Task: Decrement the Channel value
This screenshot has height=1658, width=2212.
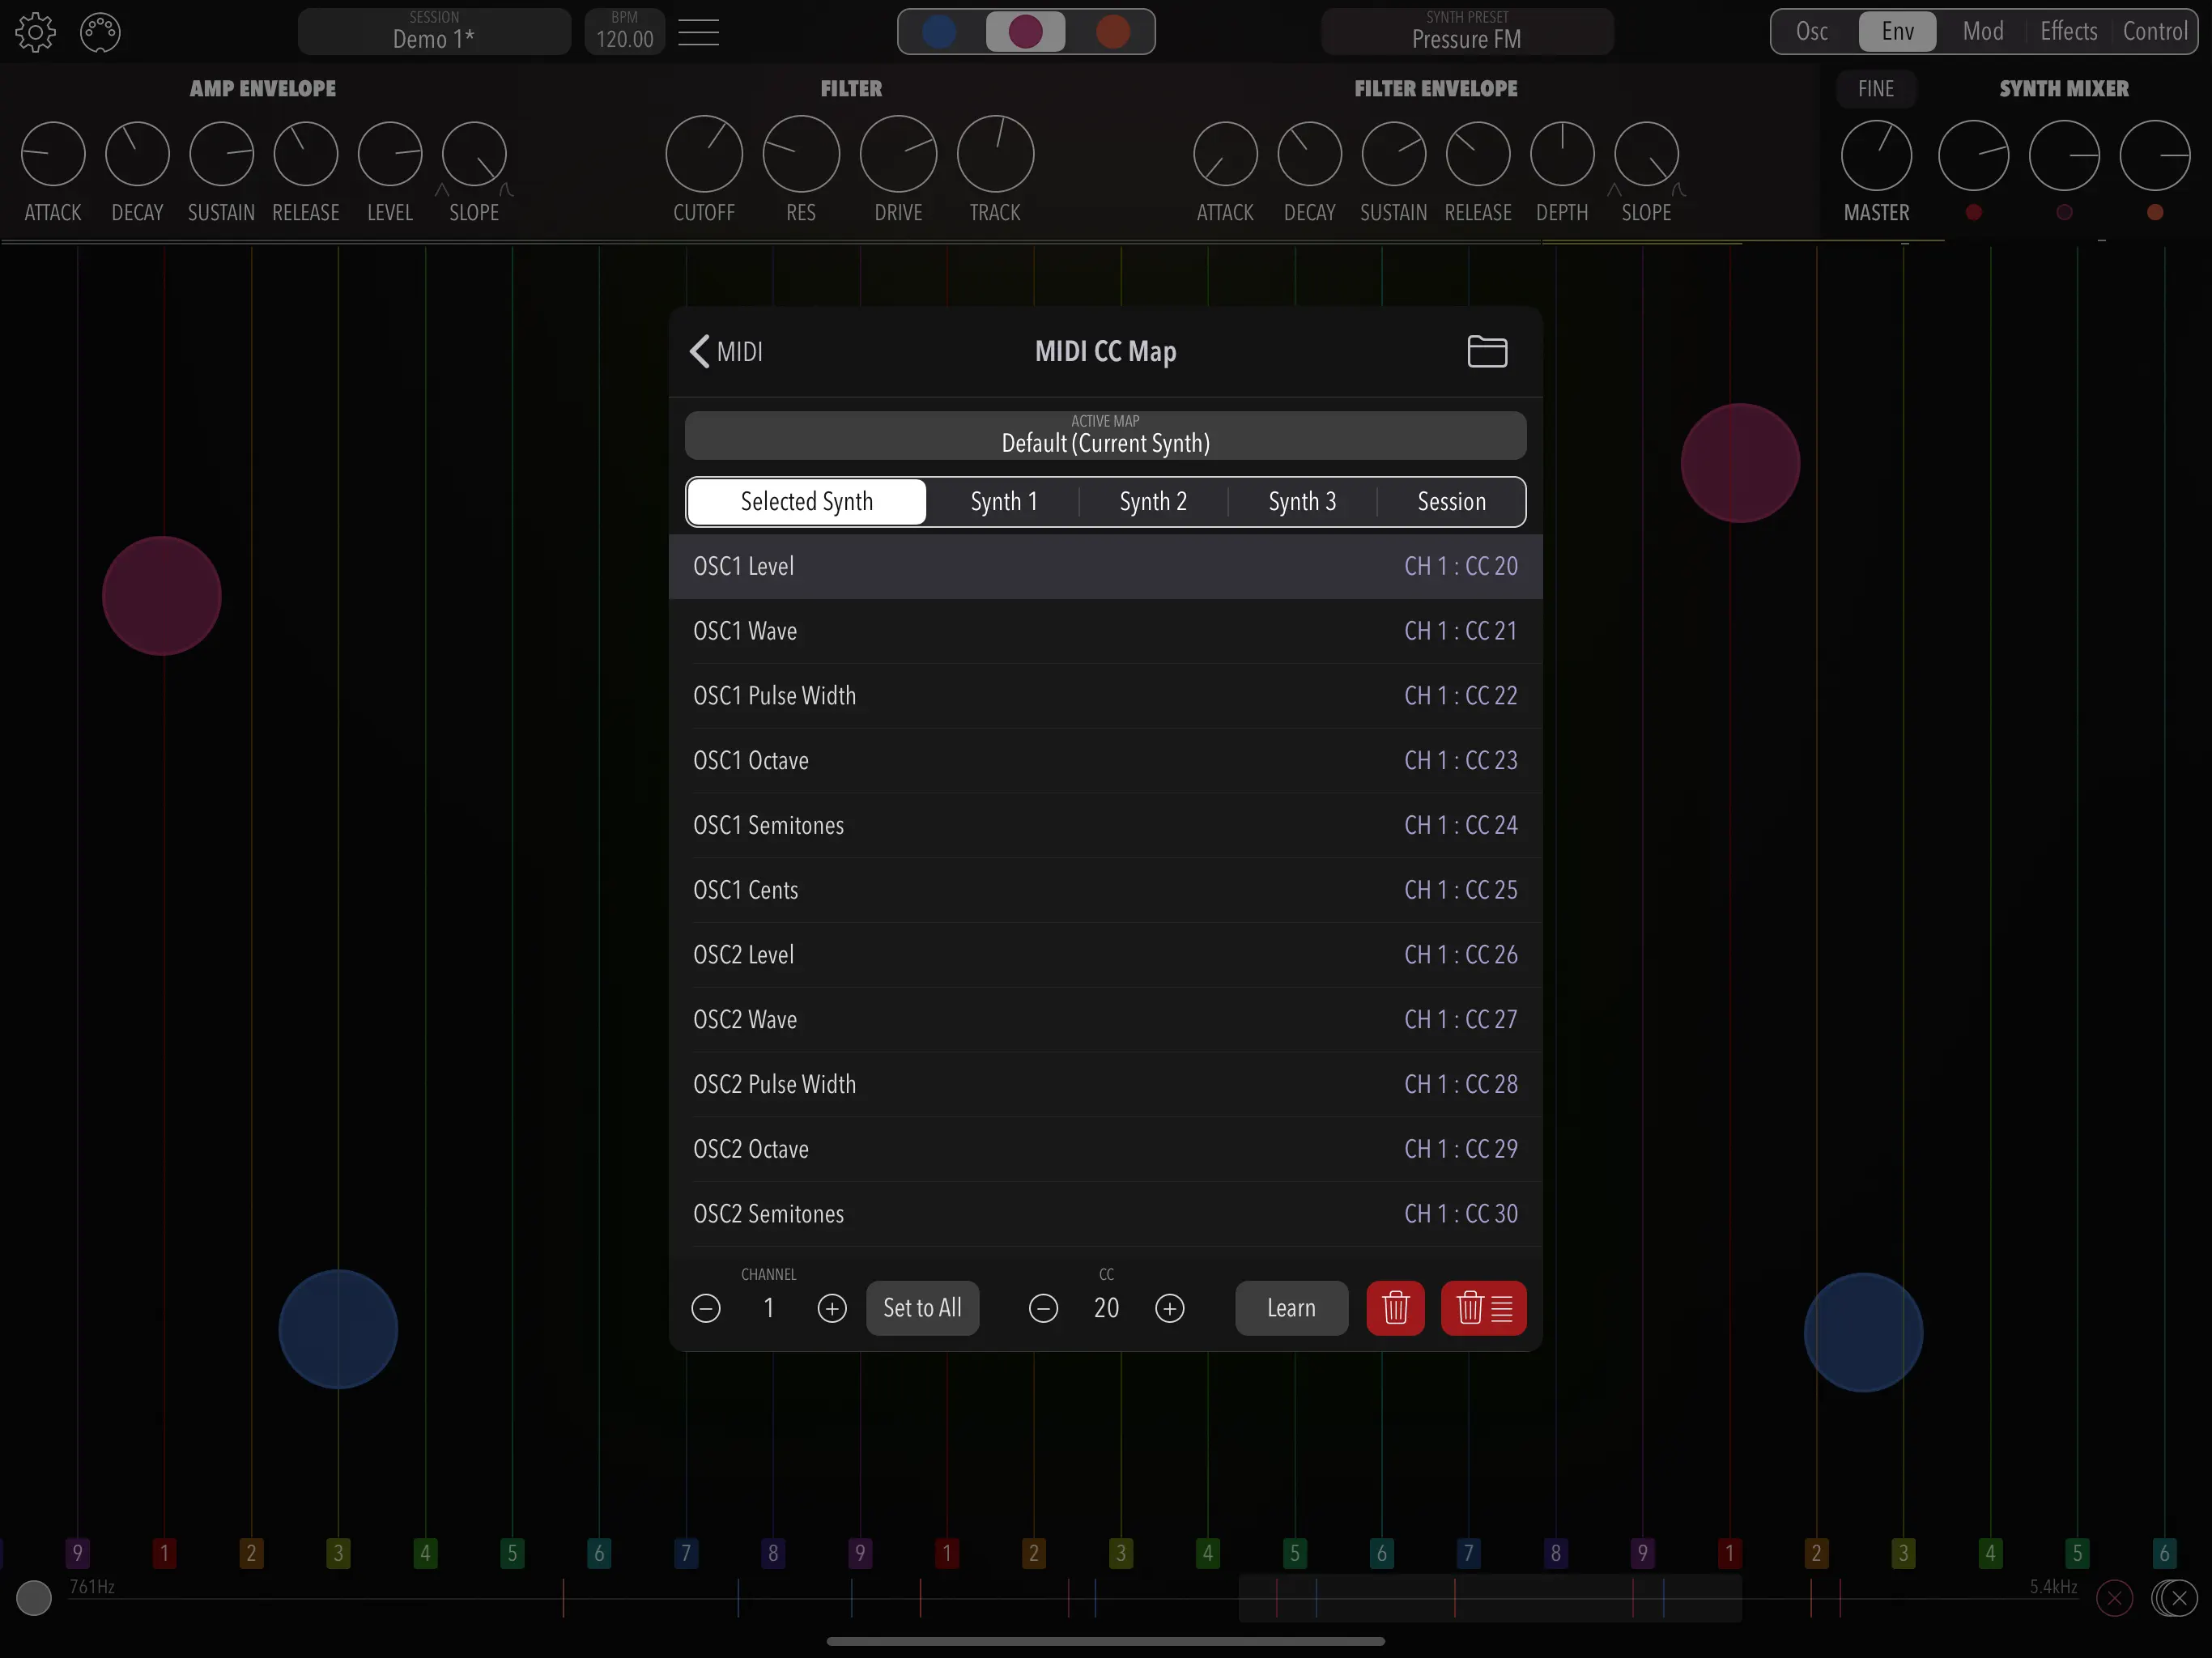Action: click(706, 1308)
